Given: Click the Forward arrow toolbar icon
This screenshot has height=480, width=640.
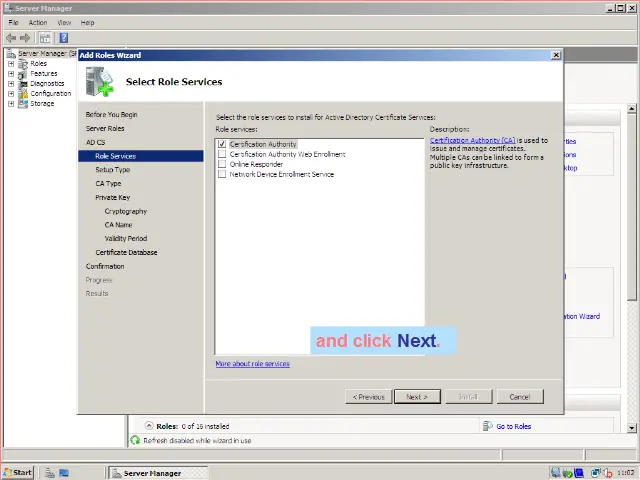Looking at the screenshot, I should [x=25, y=38].
